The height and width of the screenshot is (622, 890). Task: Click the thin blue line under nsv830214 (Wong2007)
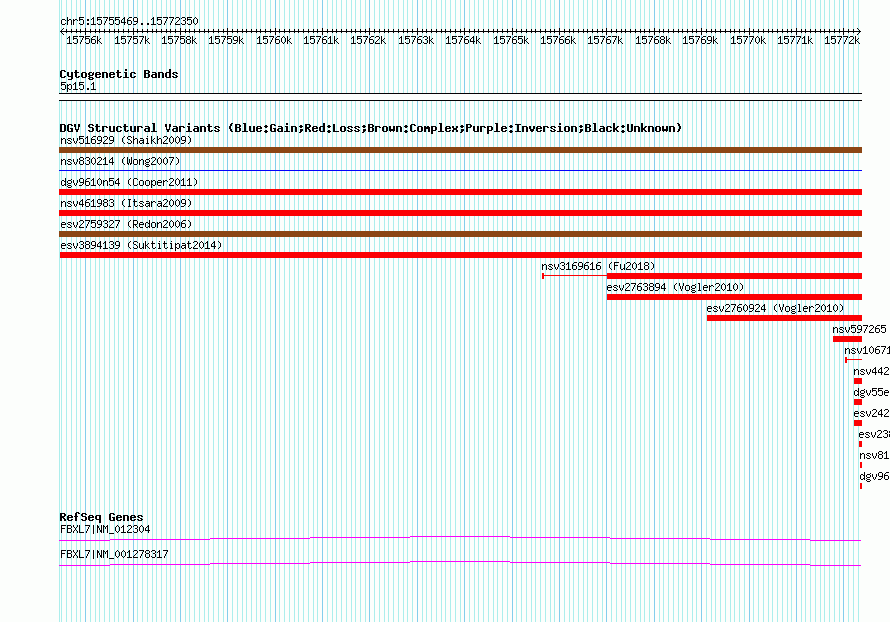click(460, 170)
